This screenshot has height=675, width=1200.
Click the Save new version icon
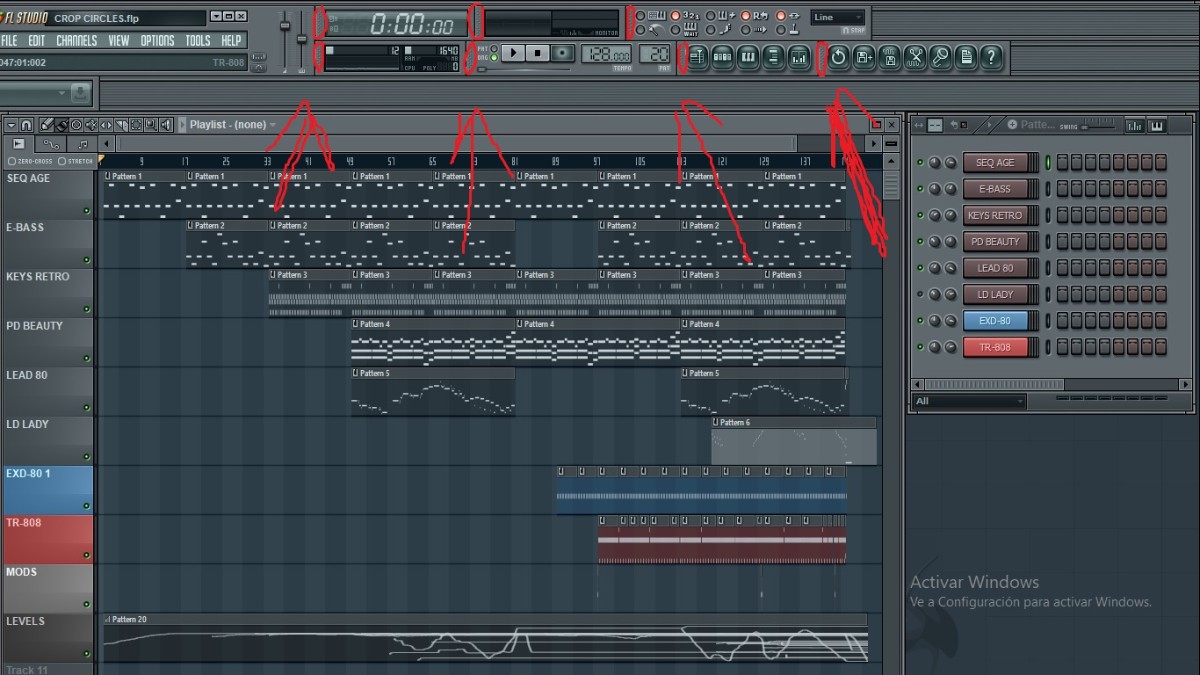point(864,58)
